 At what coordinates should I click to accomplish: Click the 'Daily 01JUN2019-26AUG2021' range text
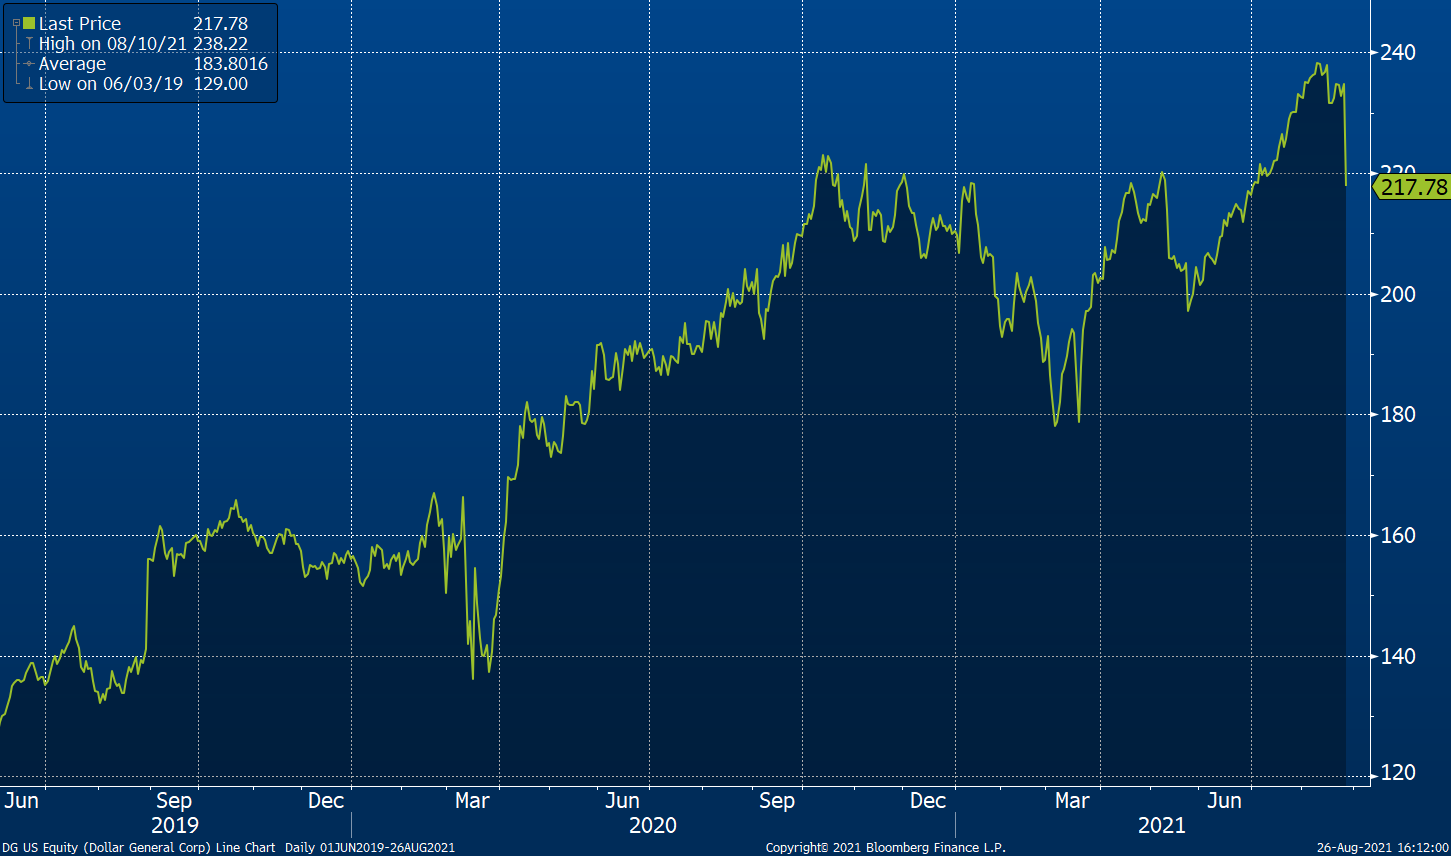tap(370, 848)
